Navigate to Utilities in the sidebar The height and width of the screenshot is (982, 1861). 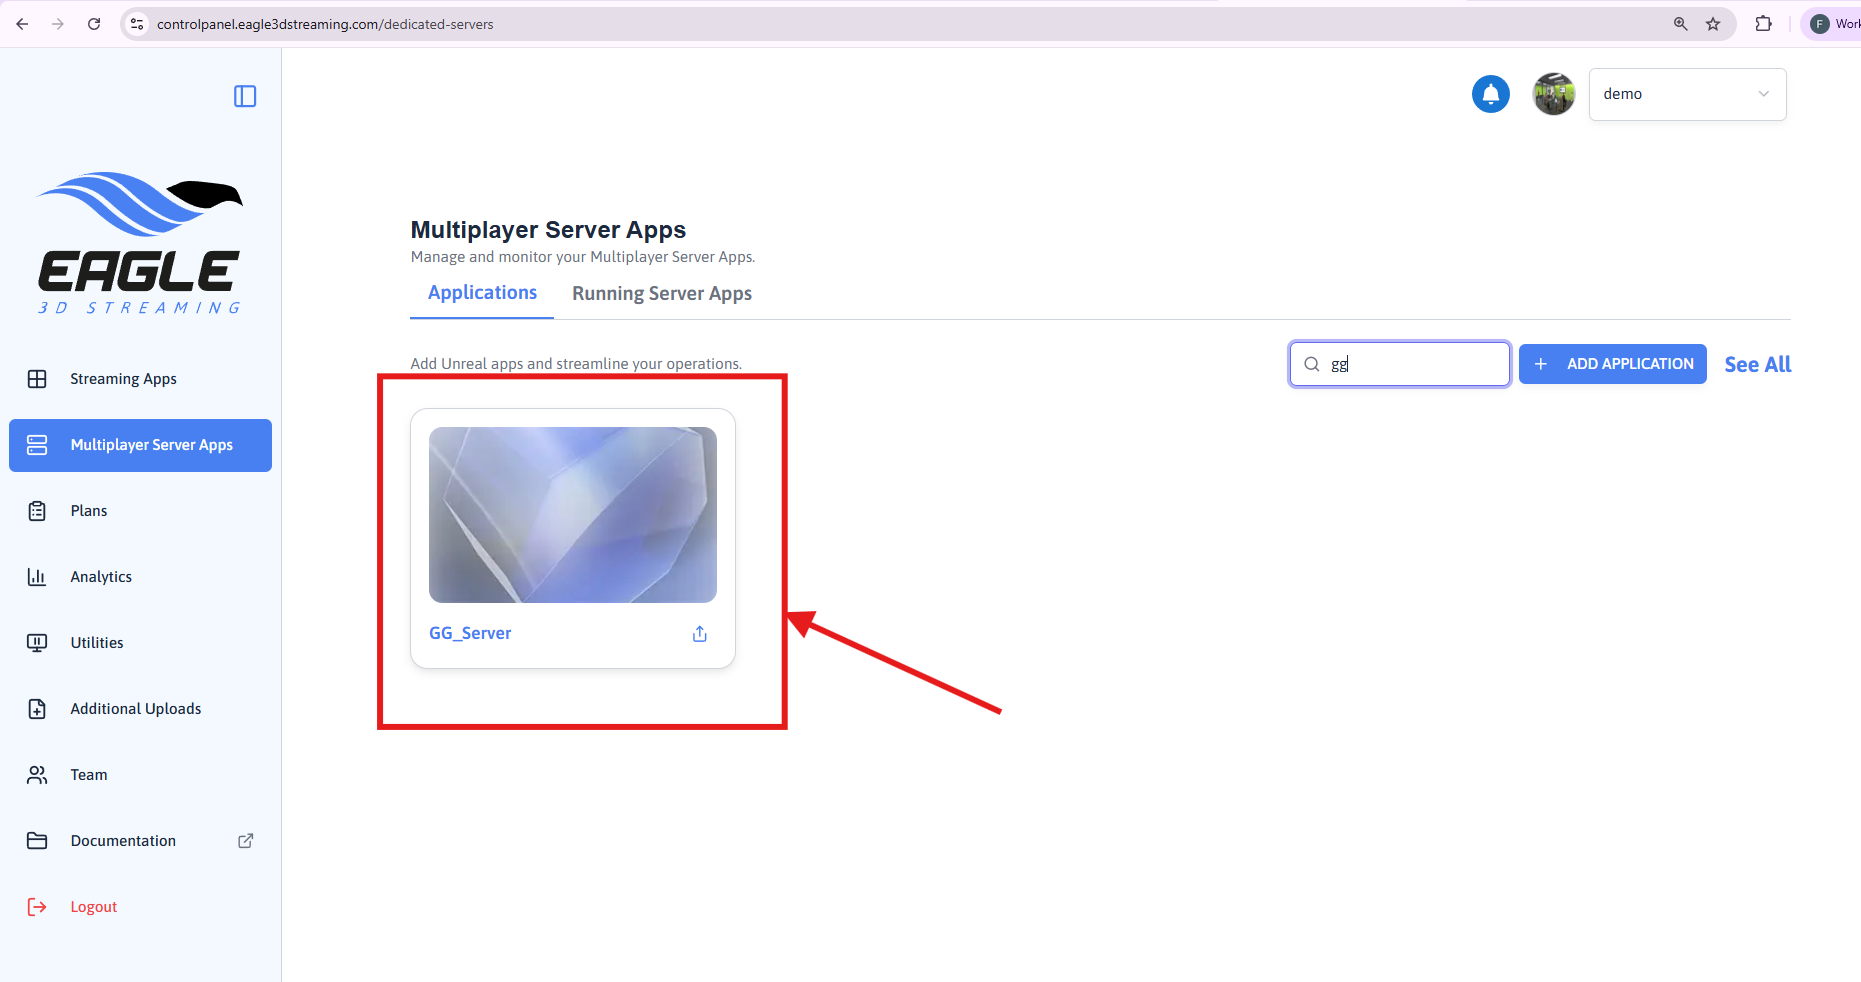coord(97,643)
